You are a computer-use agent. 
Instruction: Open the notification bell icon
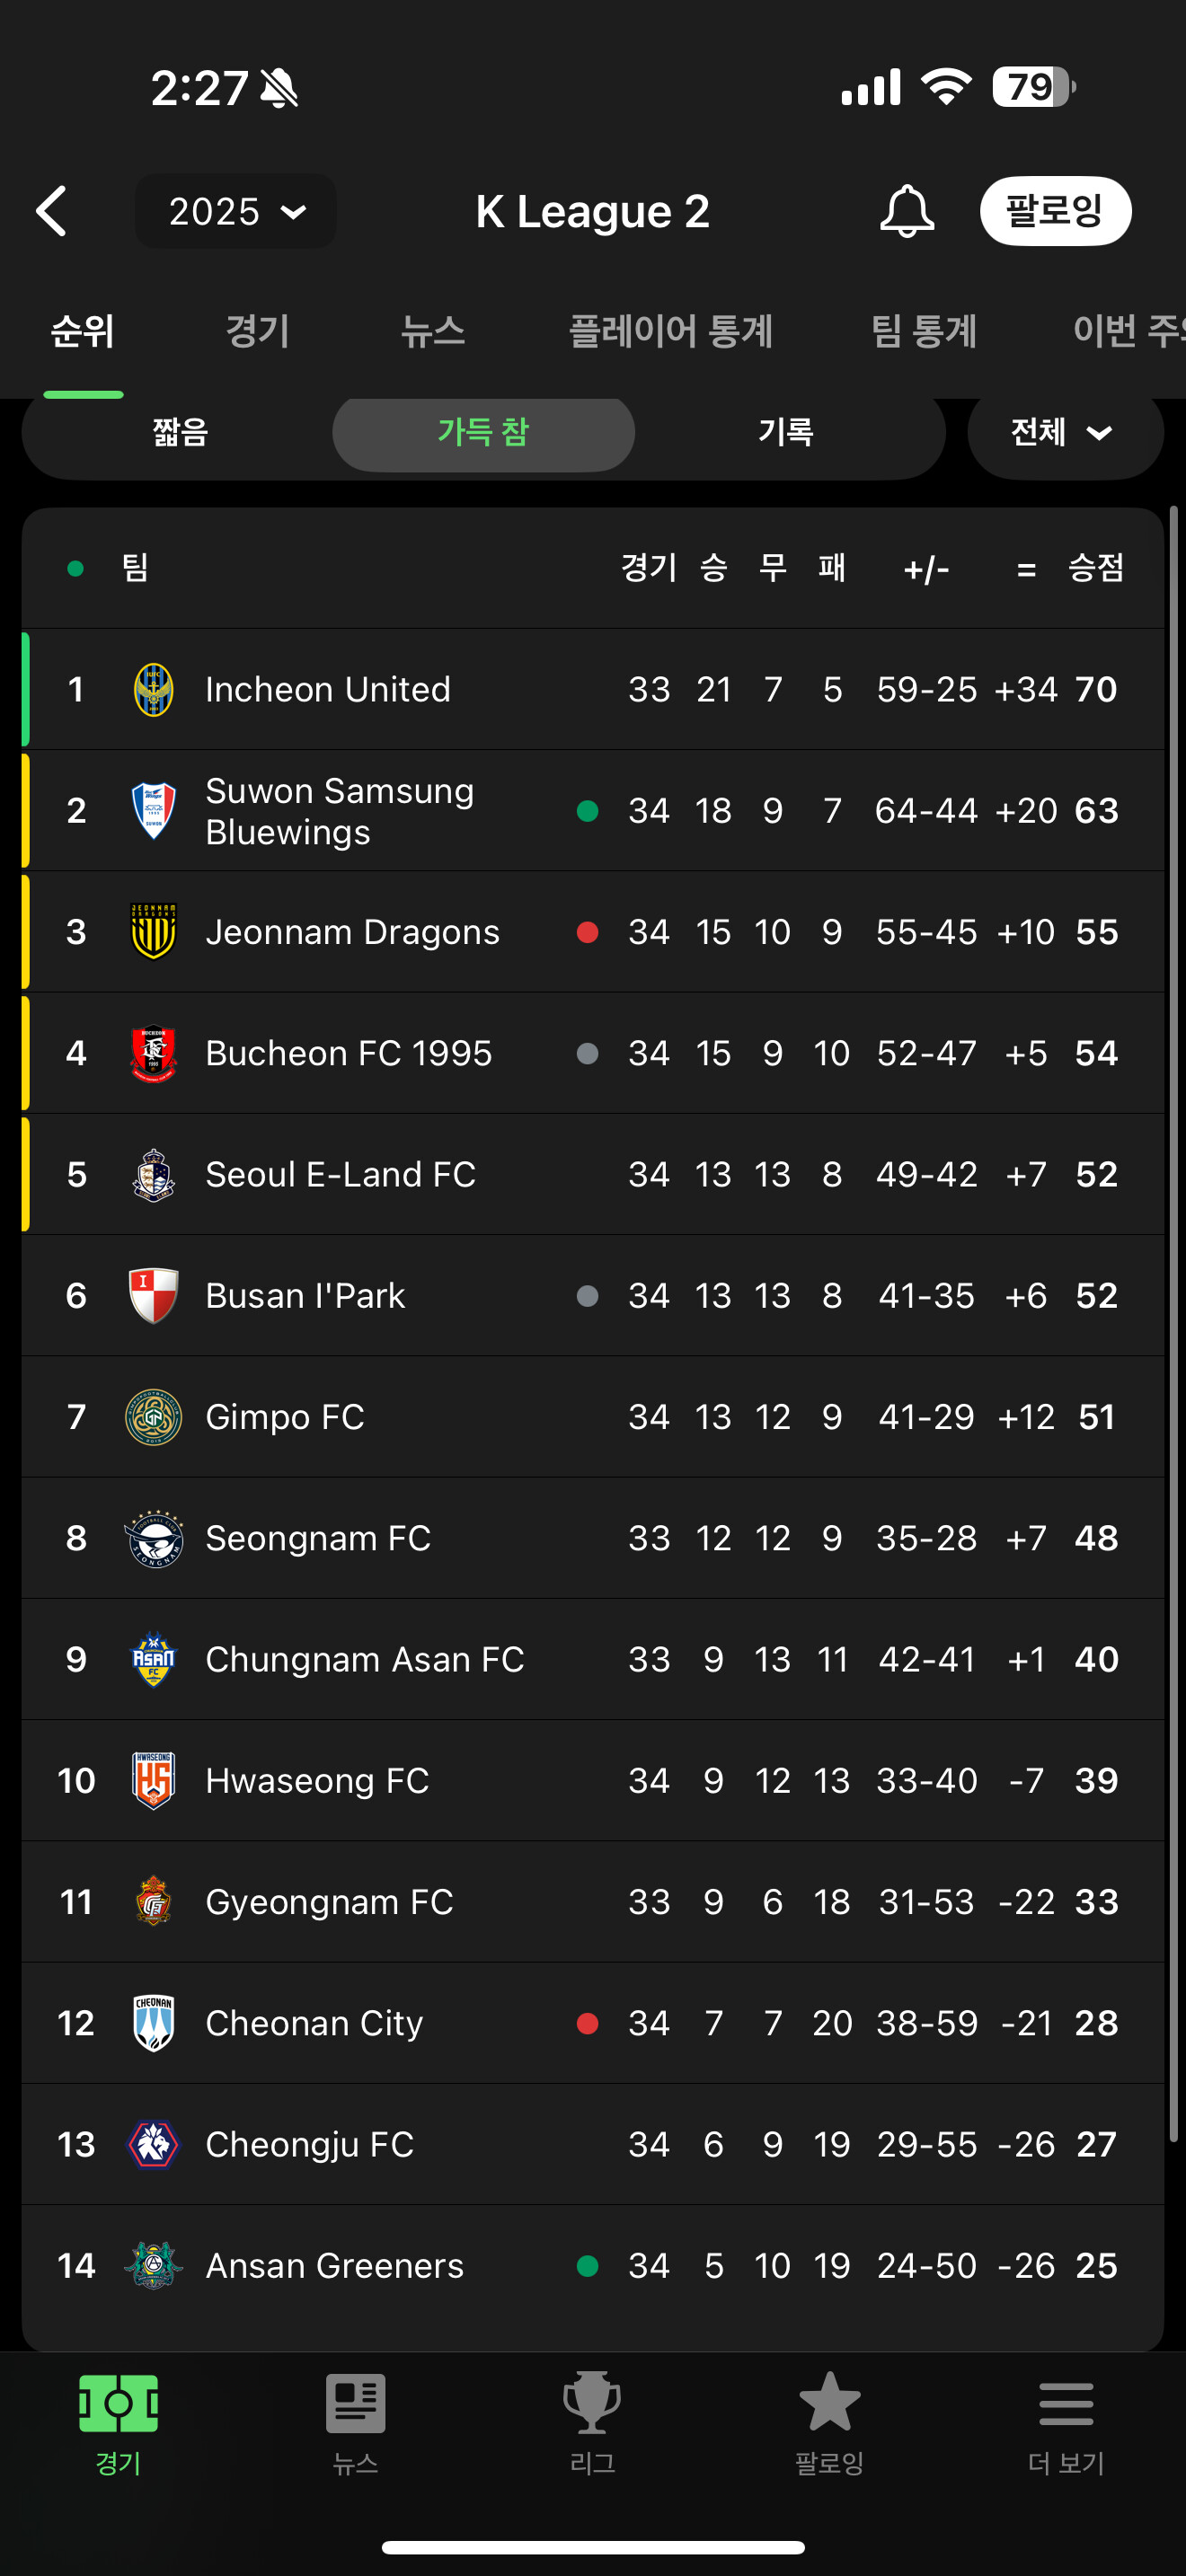coord(906,211)
